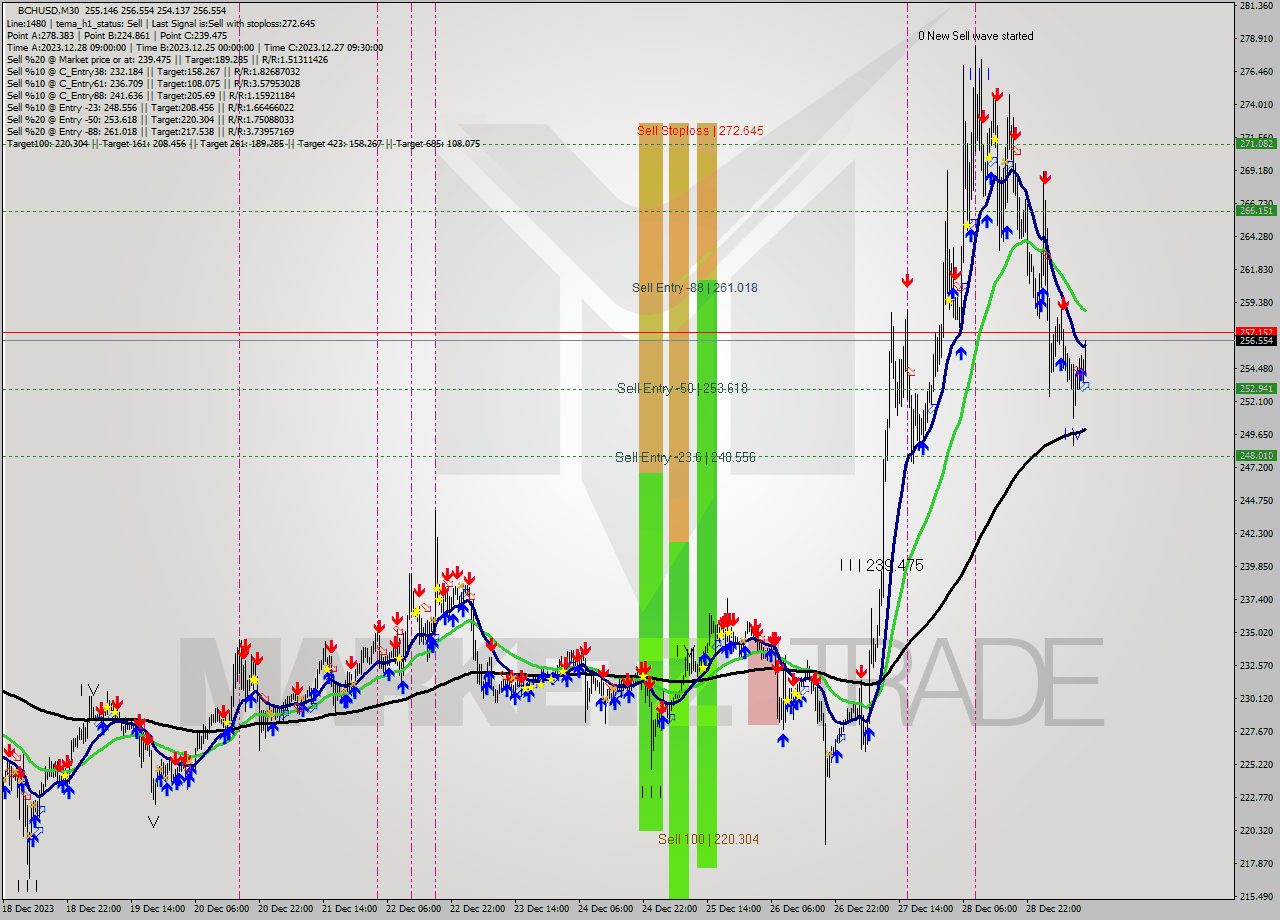Viewport: 1280px width, 920px height.
Task: Click the '26 Dec 22:00' time label
Action: click(x=861, y=910)
